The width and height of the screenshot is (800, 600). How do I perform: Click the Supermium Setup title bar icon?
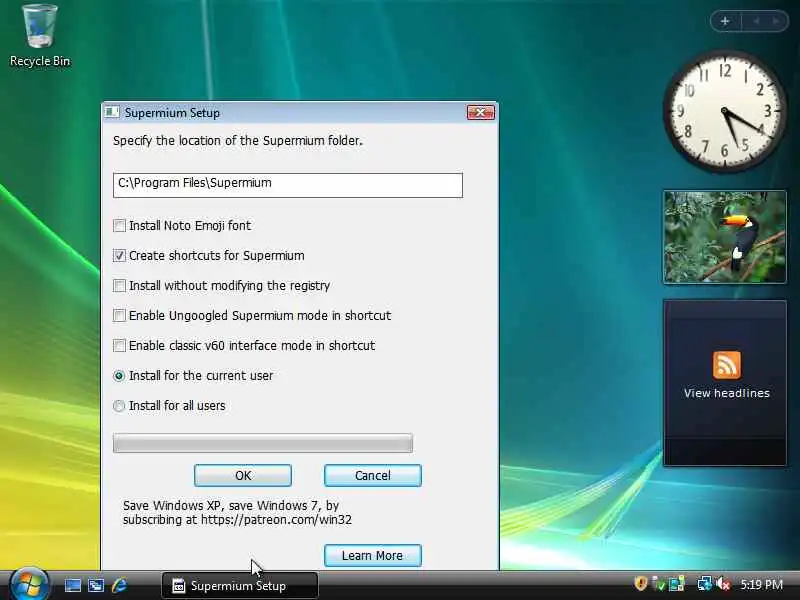click(x=112, y=112)
